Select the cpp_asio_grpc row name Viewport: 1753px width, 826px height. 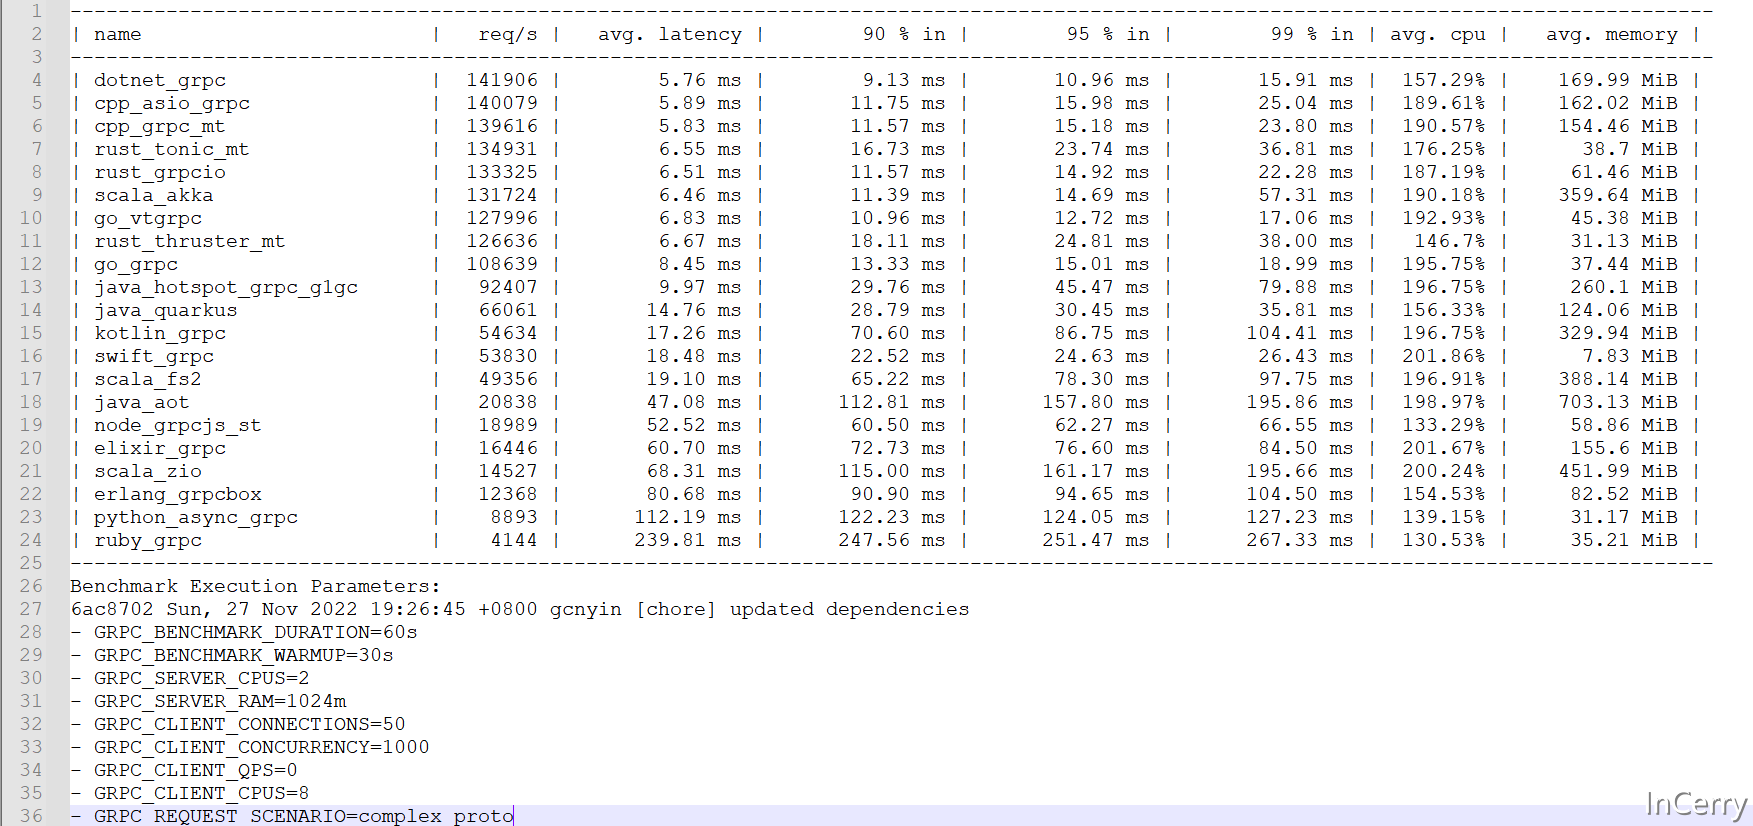pyautogui.click(x=172, y=103)
